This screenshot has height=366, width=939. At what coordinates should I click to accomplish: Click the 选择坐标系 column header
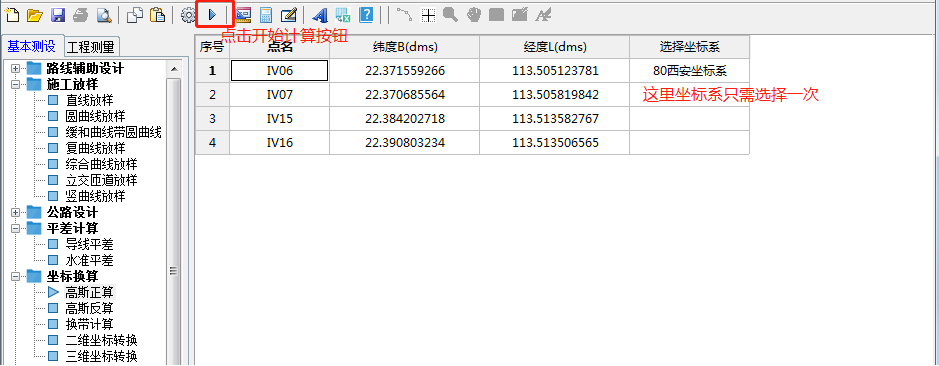tap(689, 47)
